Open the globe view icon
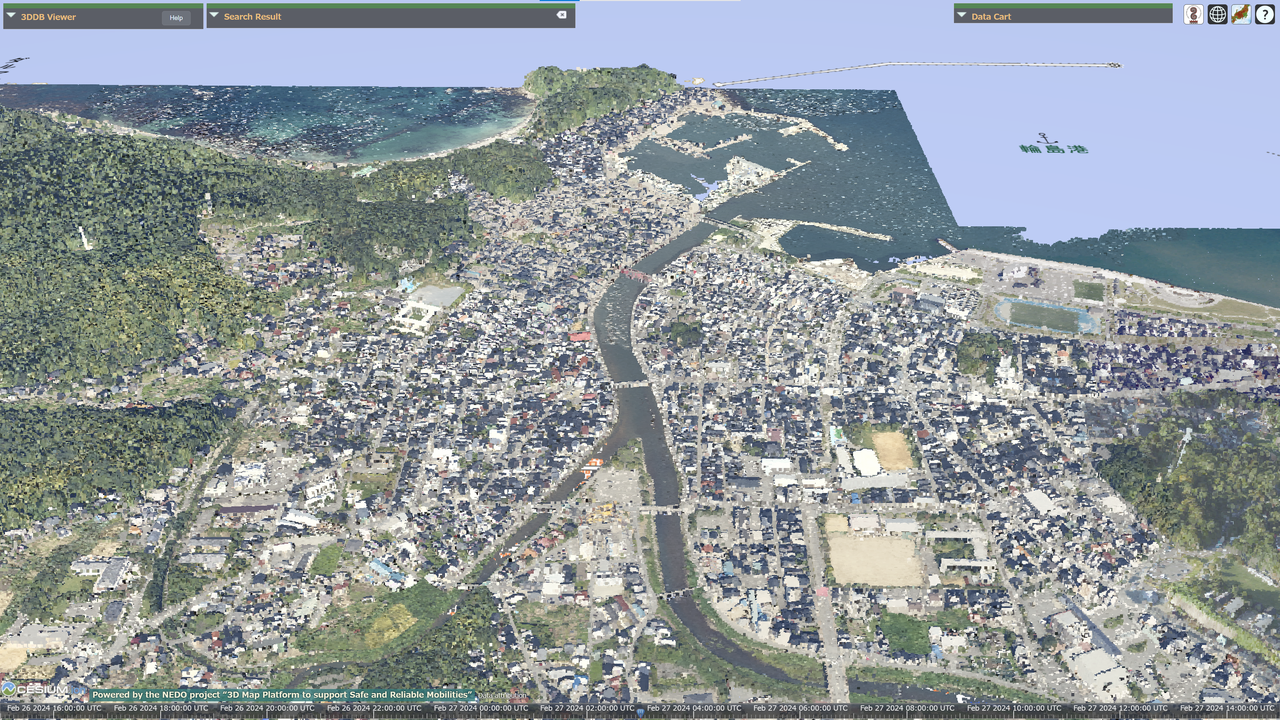The height and width of the screenshot is (720, 1280). click(1217, 14)
